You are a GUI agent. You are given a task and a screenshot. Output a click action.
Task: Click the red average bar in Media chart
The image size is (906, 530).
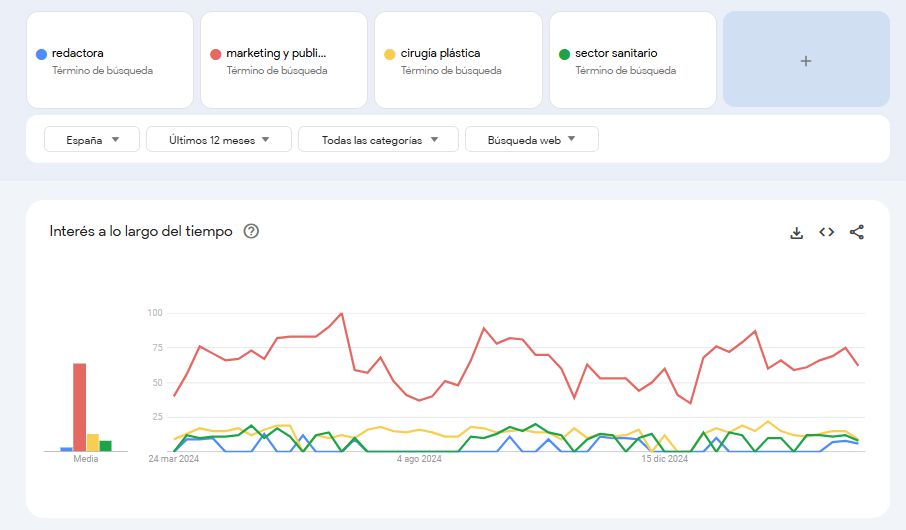79,407
